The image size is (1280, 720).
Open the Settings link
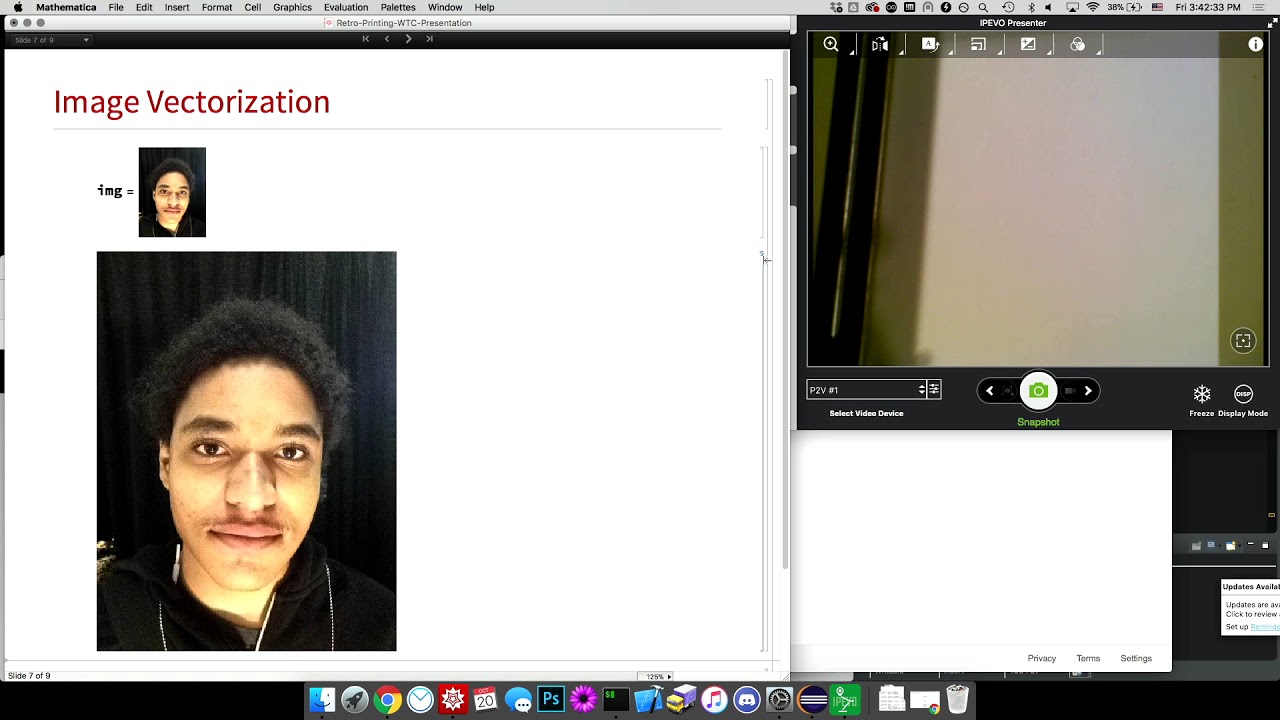click(1136, 658)
